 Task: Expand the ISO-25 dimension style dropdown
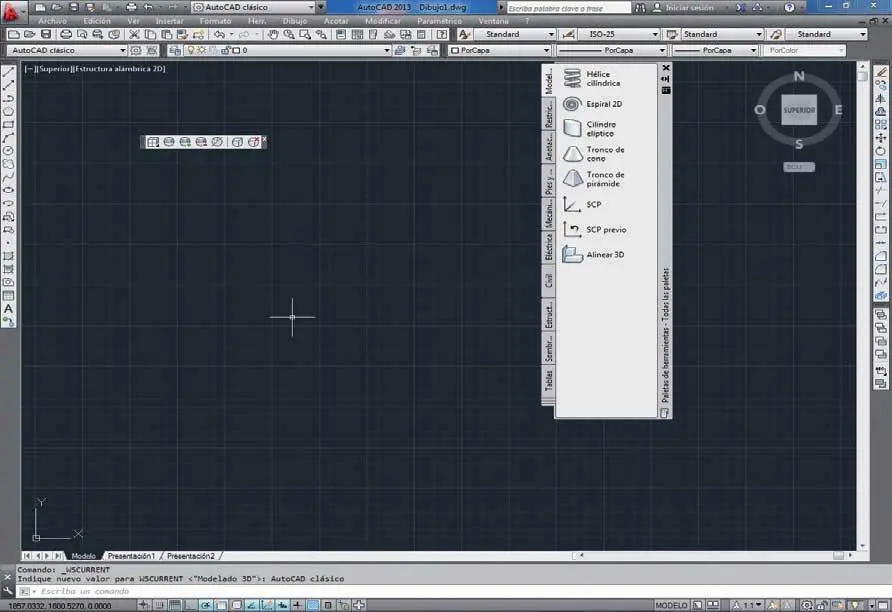[x=619, y=34]
